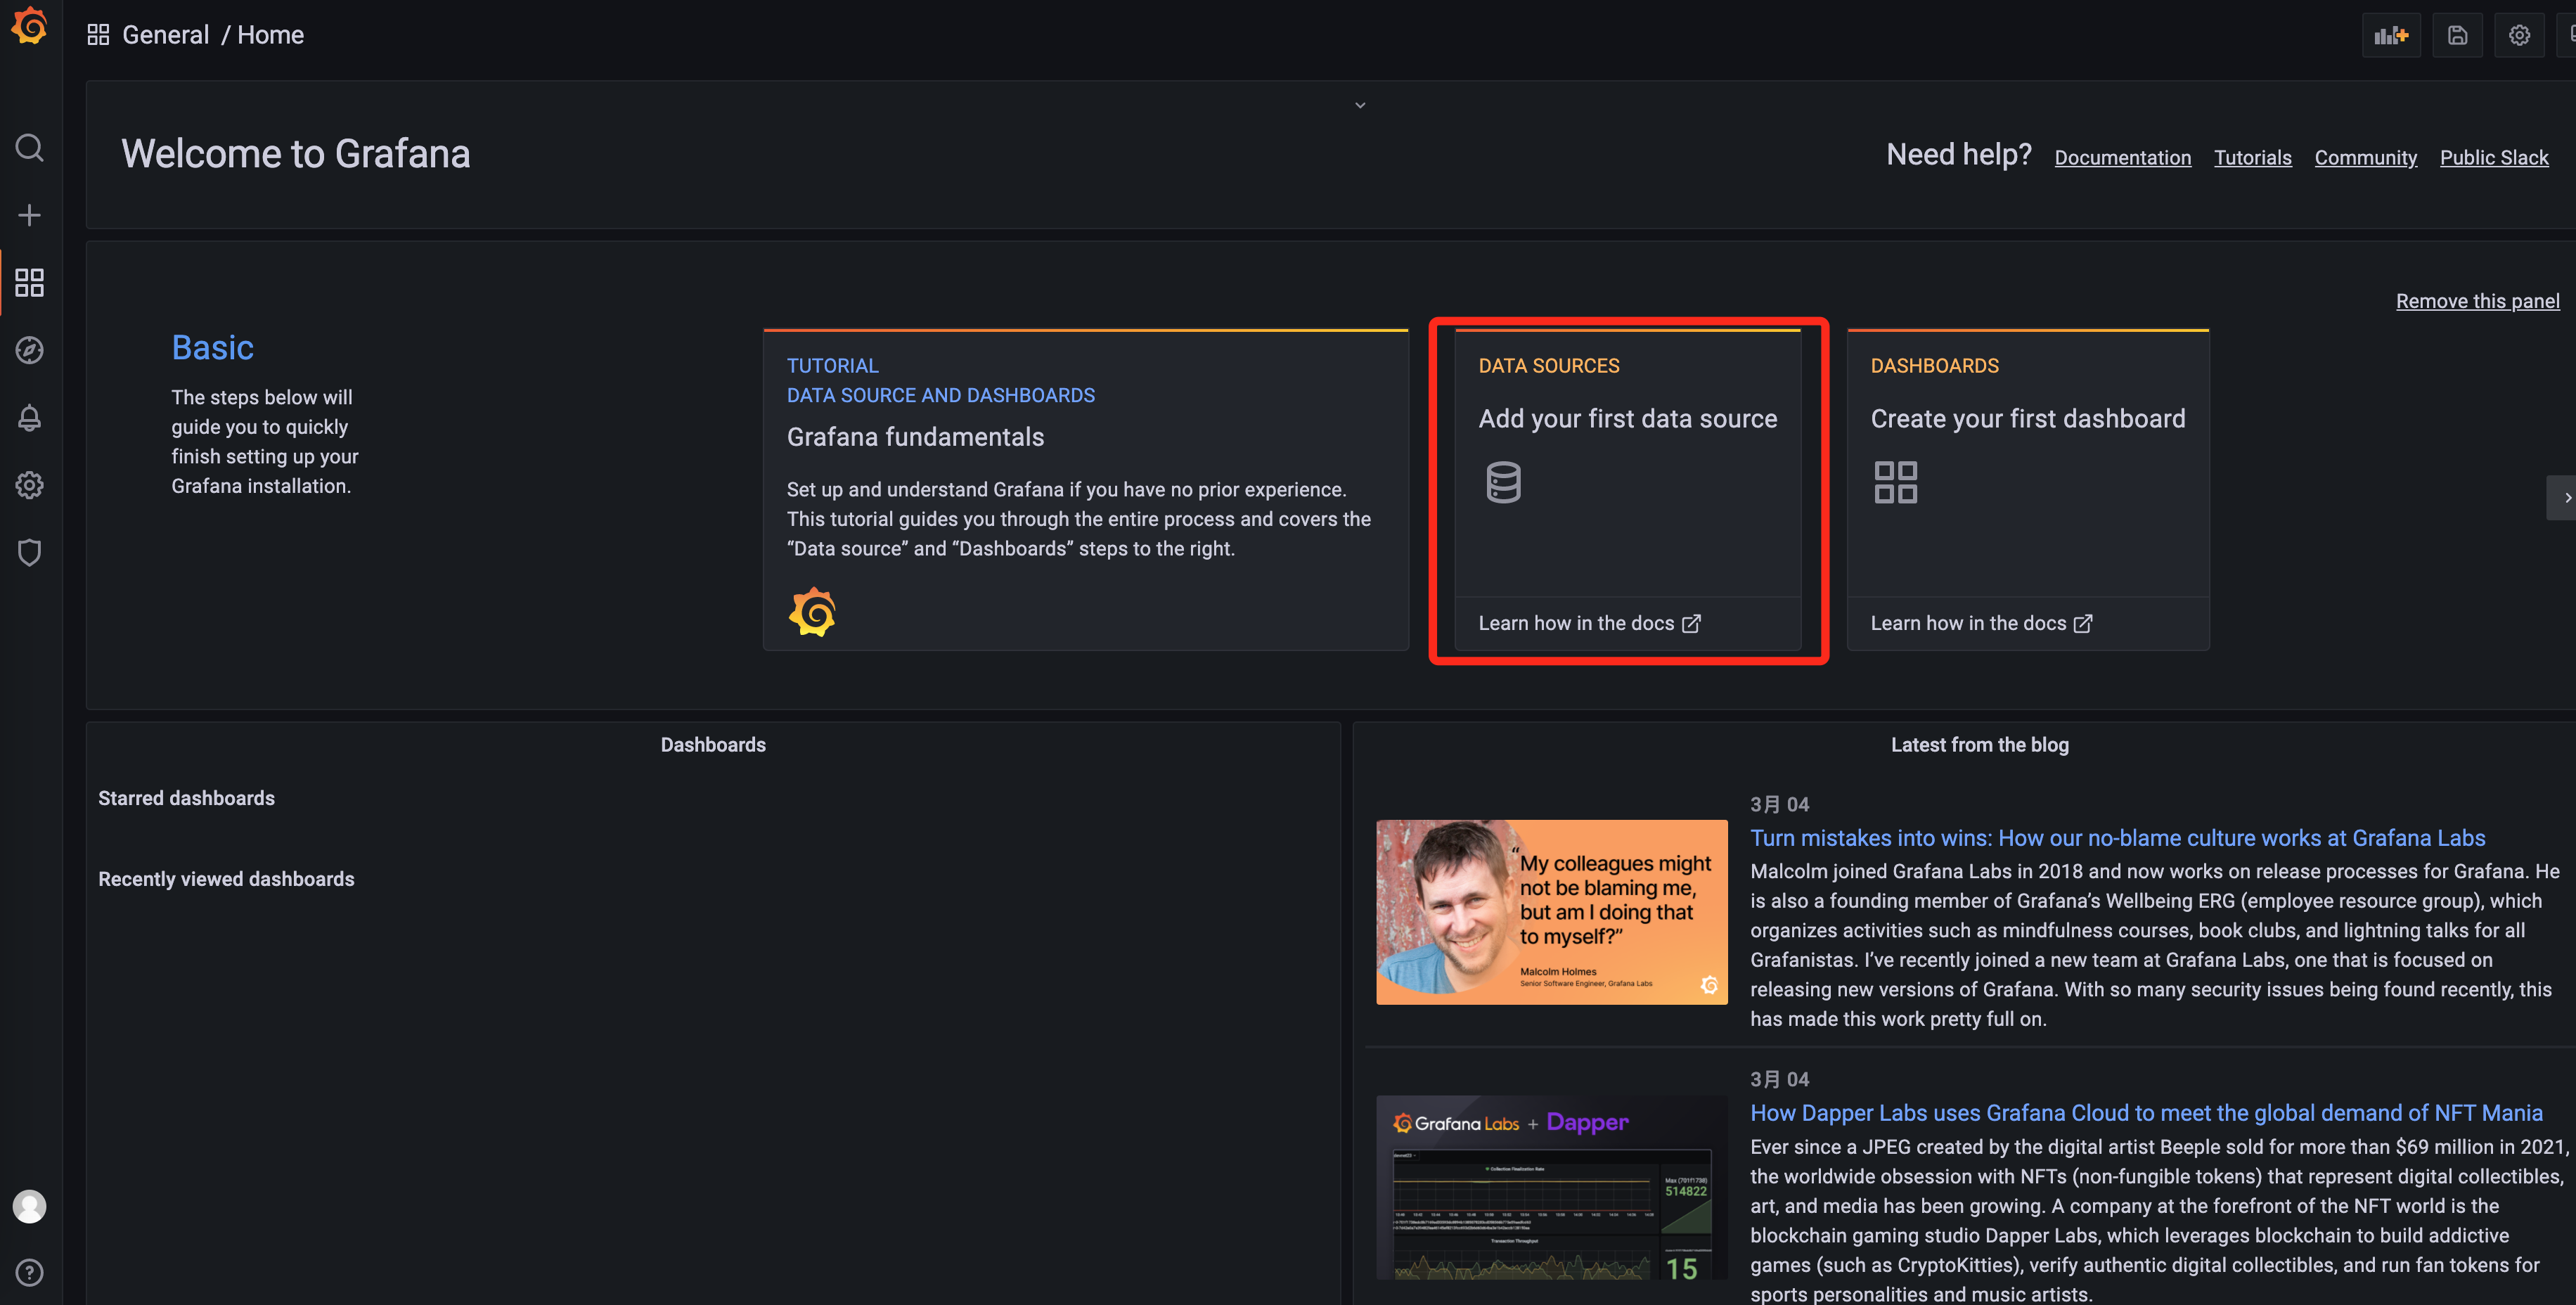Open the Create plus sidebar icon
This screenshot has height=1305, width=2576.
click(30, 215)
